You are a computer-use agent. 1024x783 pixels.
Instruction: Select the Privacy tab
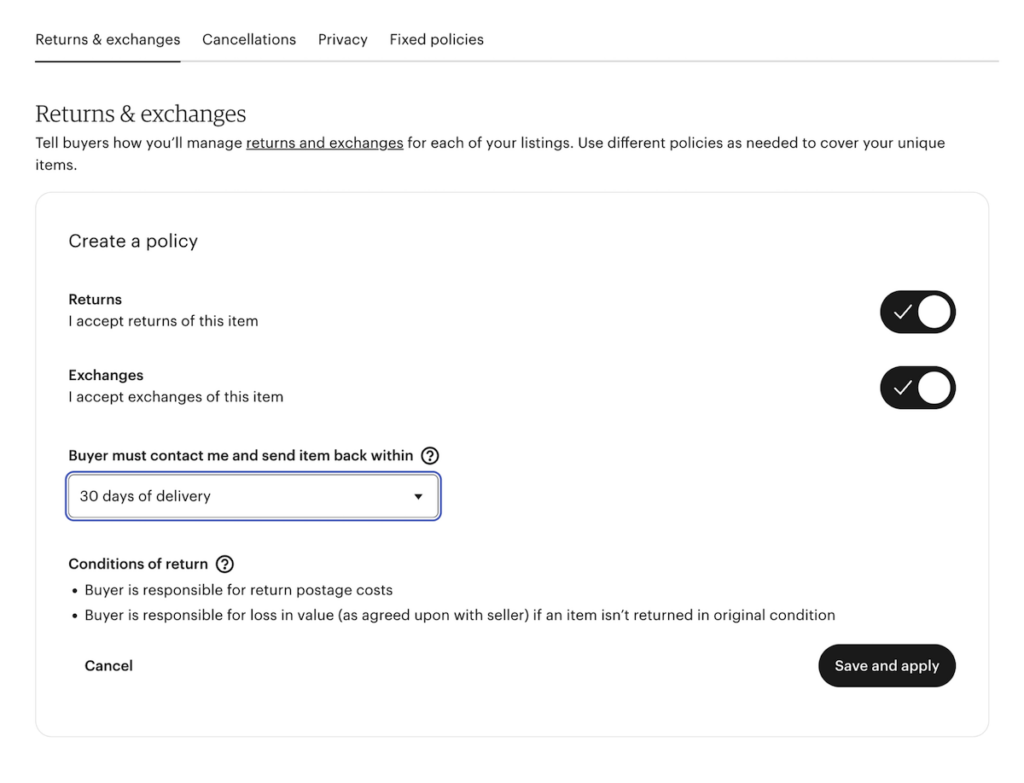pos(342,39)
